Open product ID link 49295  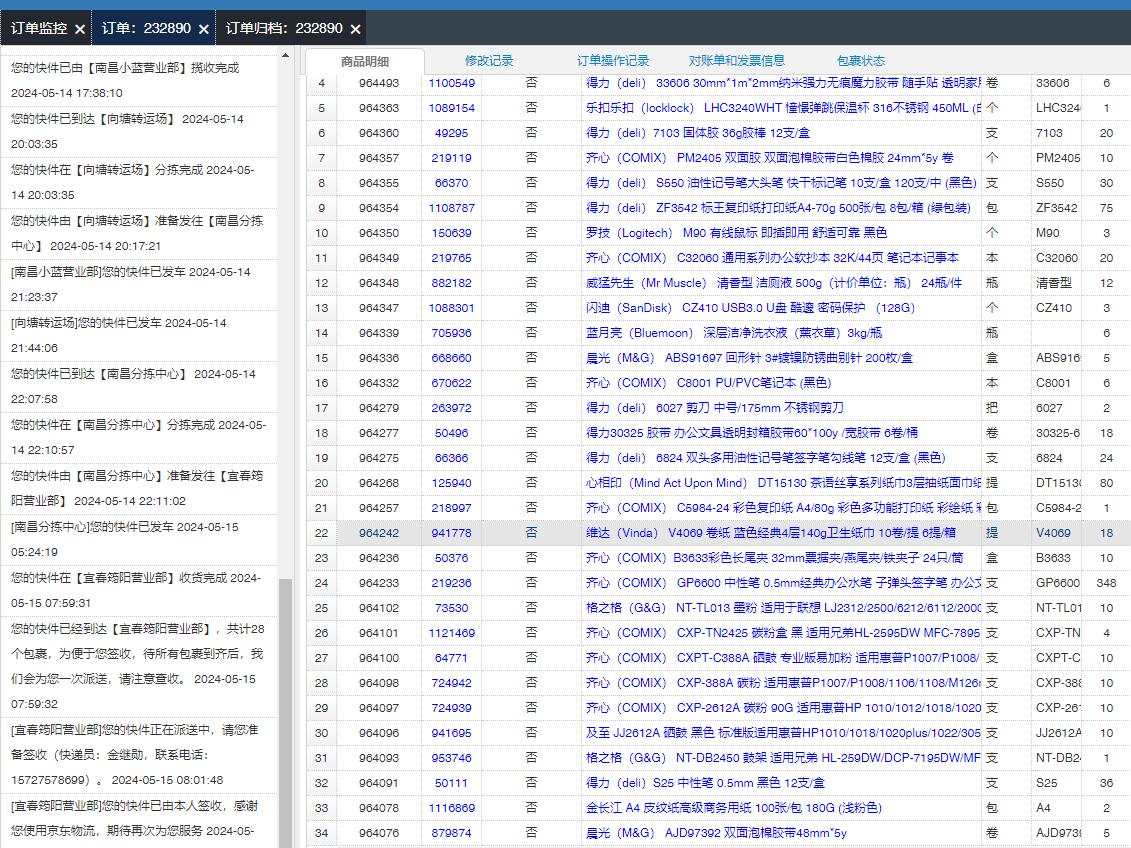(x=452, y=133)
